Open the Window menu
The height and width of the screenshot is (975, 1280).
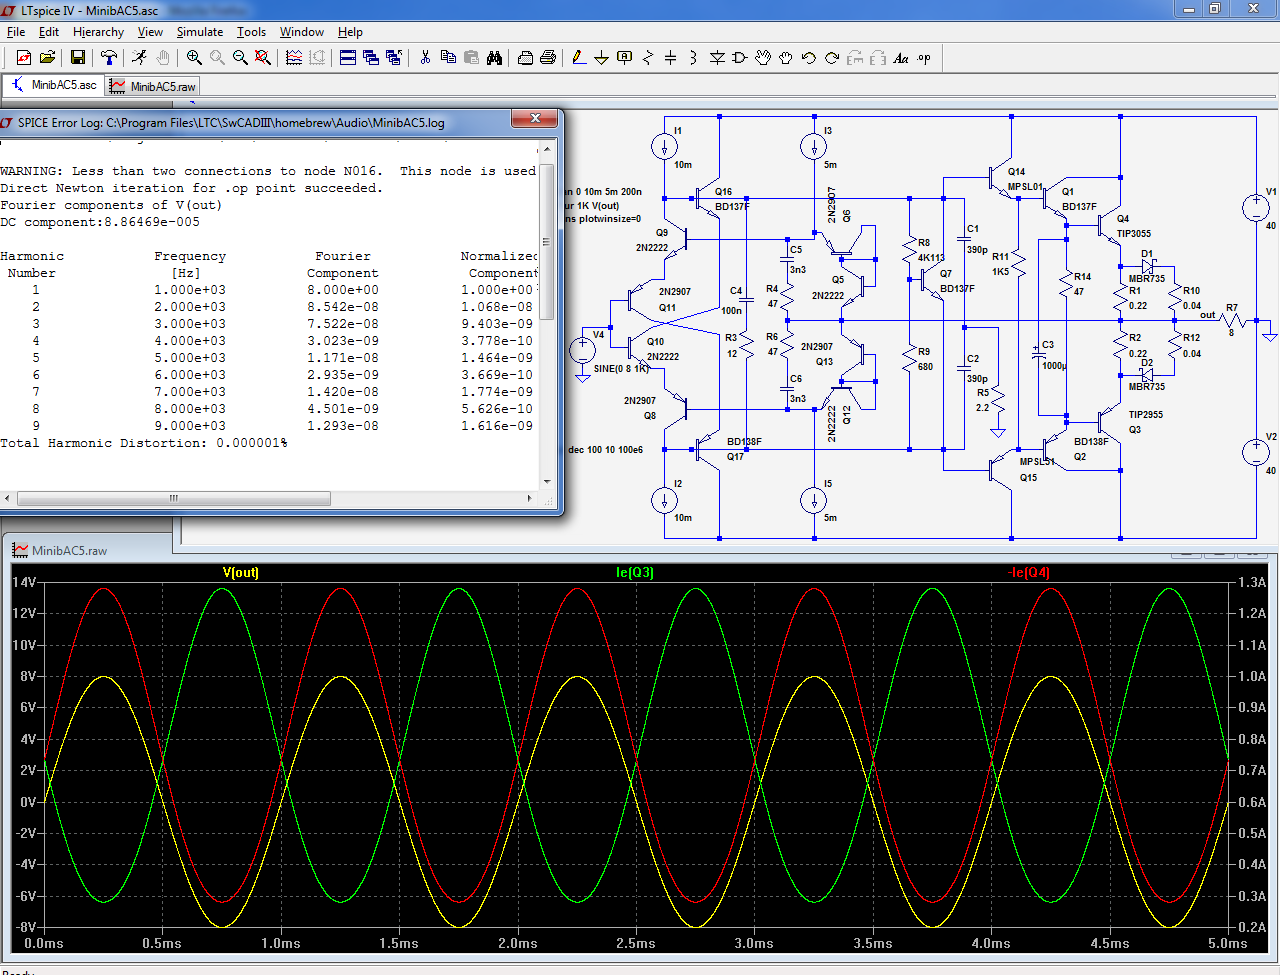point(302,32)
